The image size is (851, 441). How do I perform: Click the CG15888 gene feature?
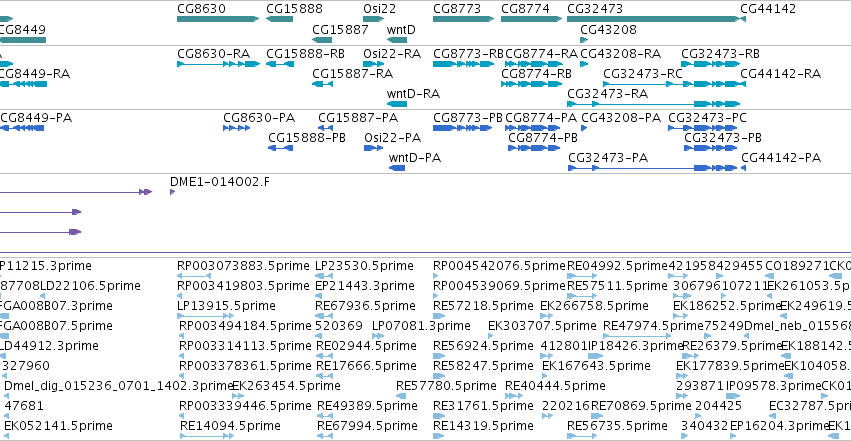(280, 19)
